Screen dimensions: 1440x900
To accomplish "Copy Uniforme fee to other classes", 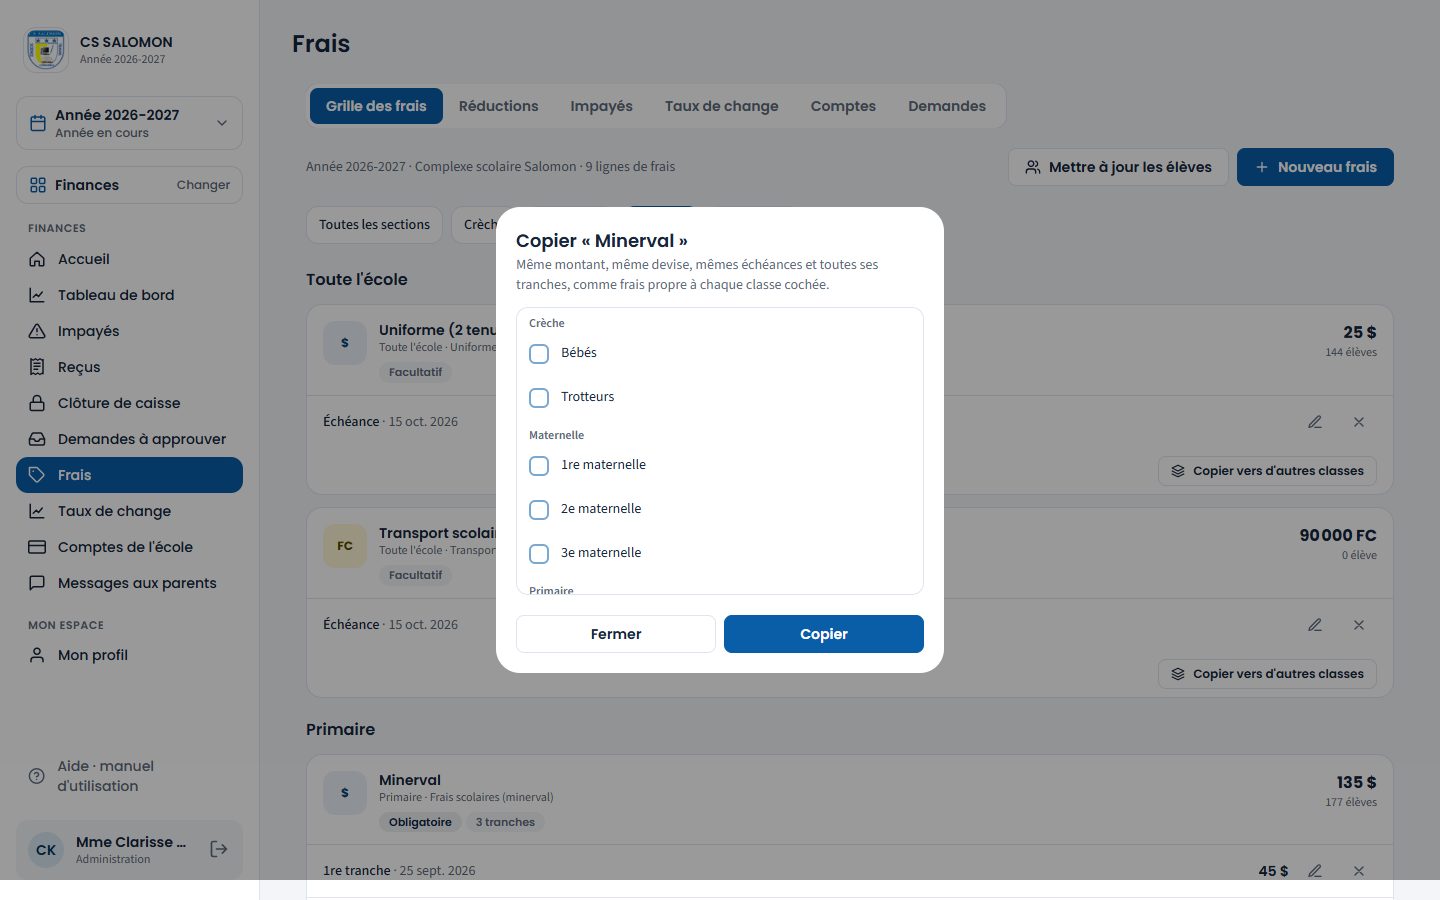I will click(x=1267, y=471).
